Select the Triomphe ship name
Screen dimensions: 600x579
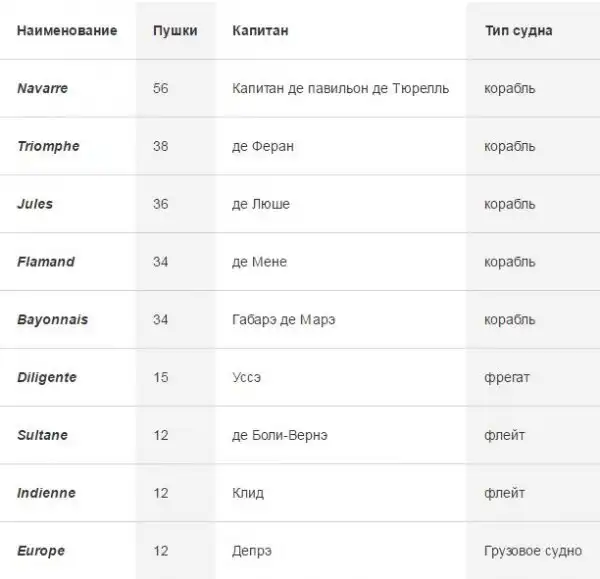tap(48, 146)
